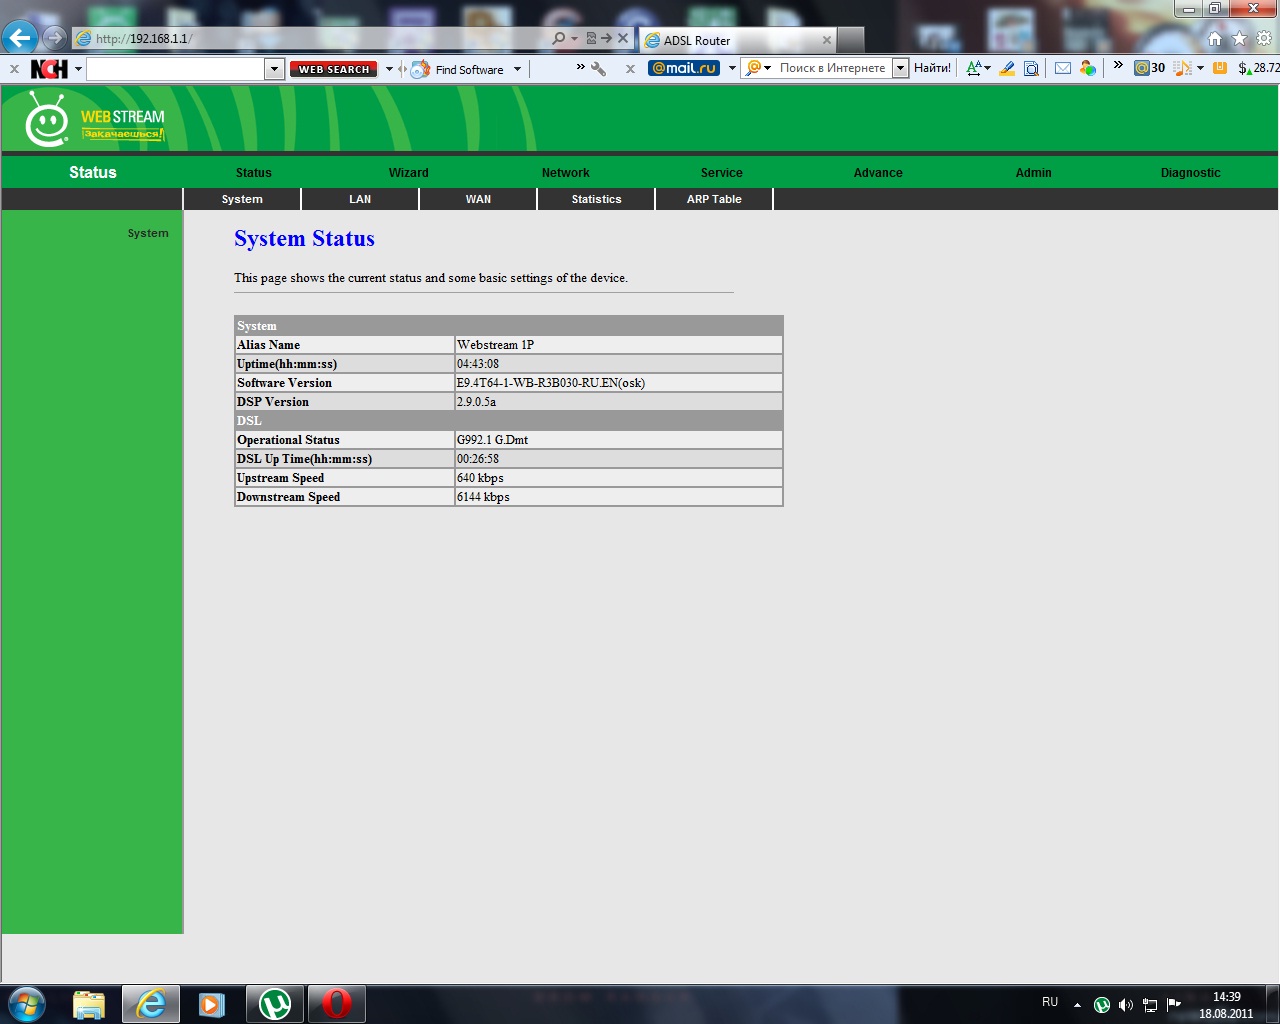Click the NCH toolbar logo
1280x1024 pixels.
click(x=49, y=69)
